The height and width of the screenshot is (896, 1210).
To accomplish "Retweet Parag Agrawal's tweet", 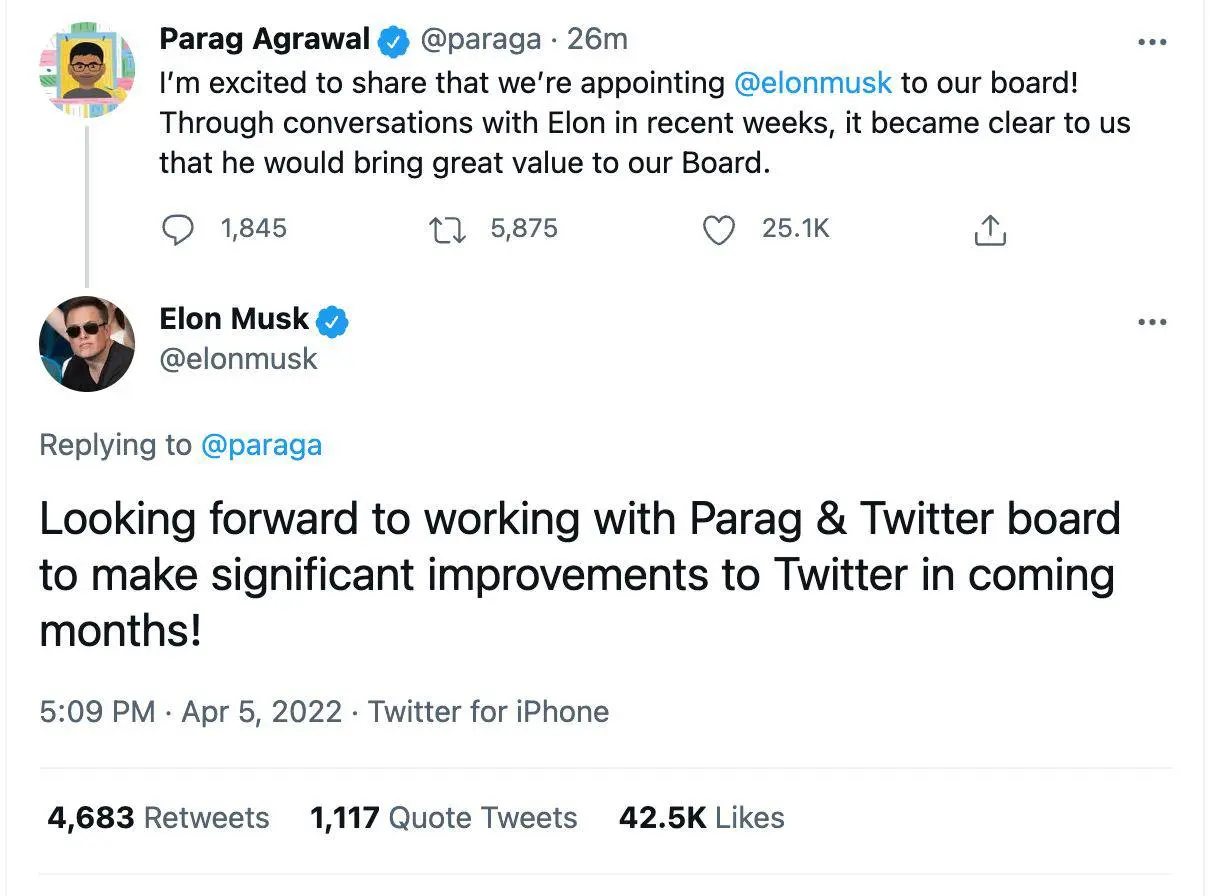I will pyautogui.click(x=446, y=230).
